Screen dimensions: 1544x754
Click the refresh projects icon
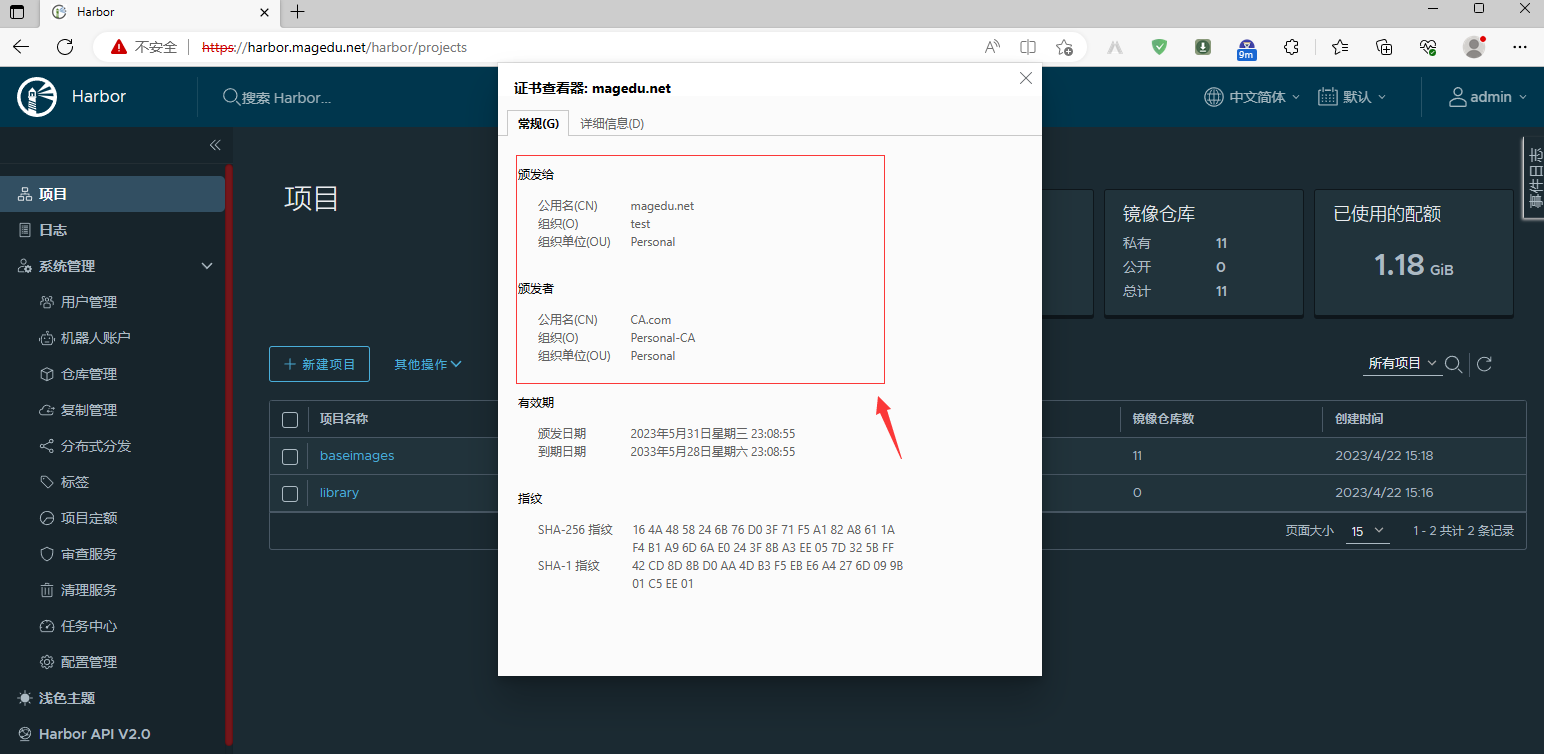pos(1484,364)
